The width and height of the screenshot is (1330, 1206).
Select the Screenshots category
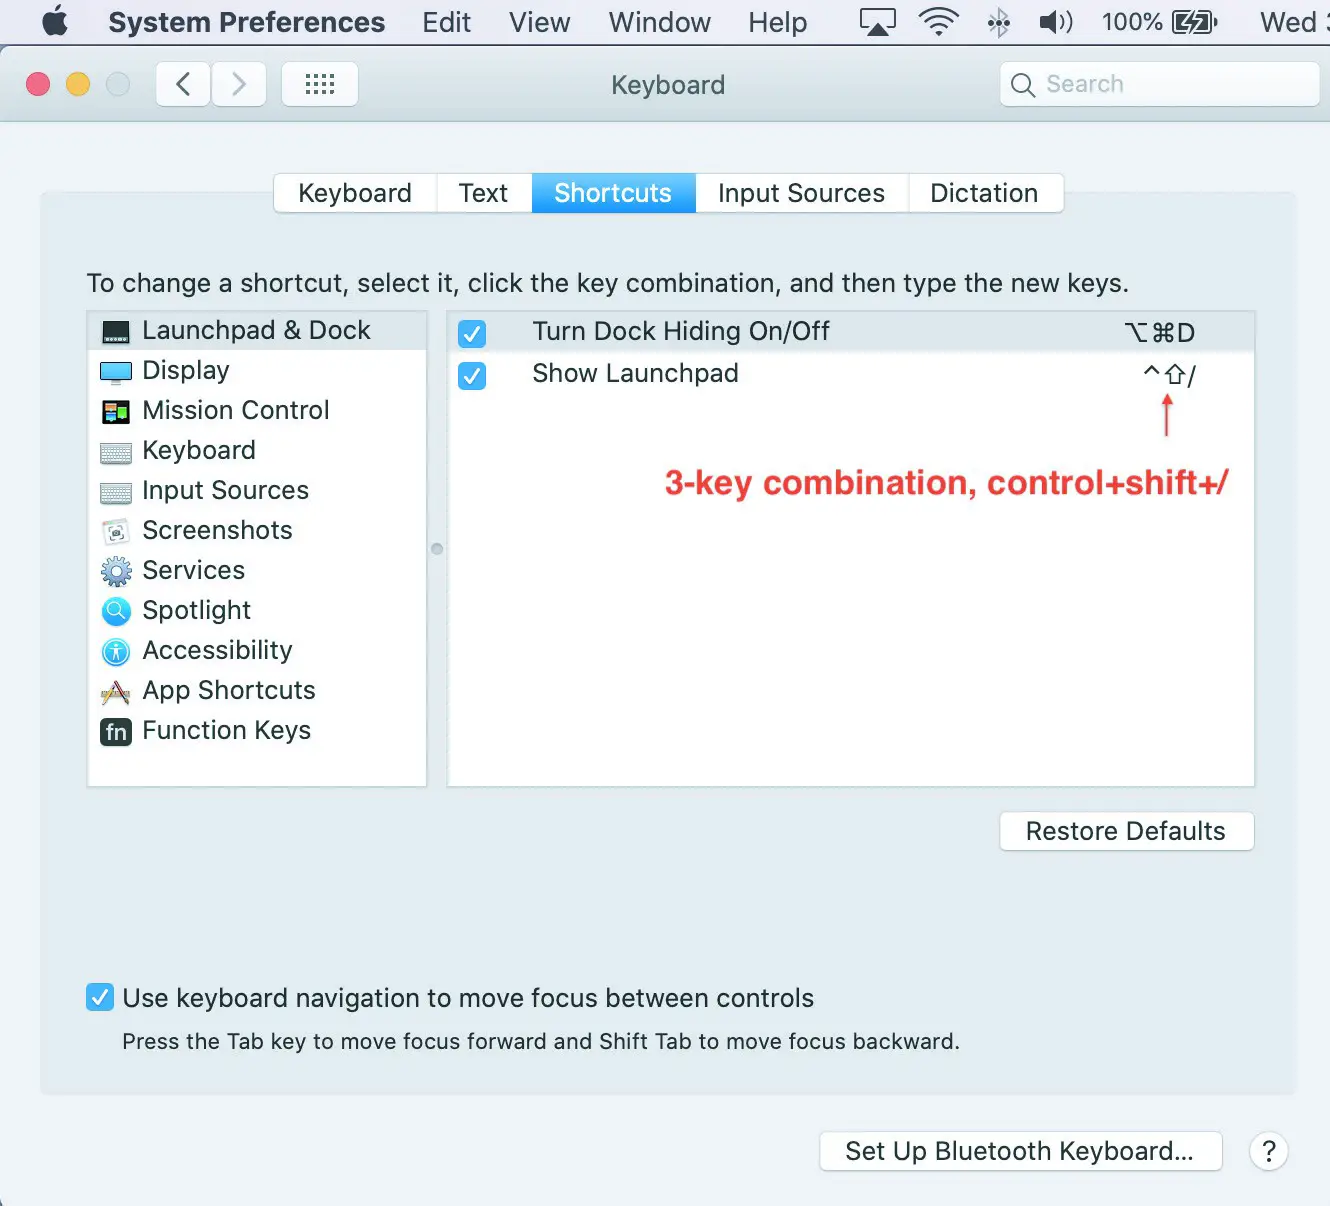coord(258,531)
